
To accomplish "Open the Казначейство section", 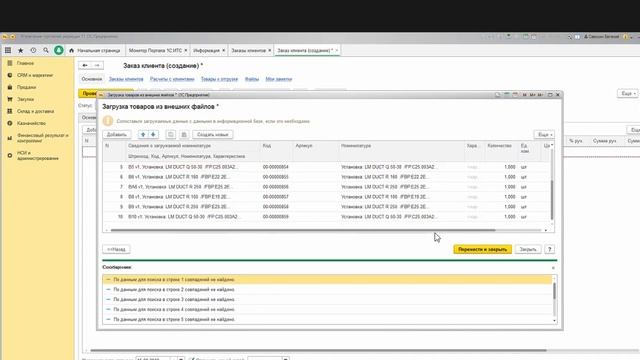I will (x=31, y=123).
